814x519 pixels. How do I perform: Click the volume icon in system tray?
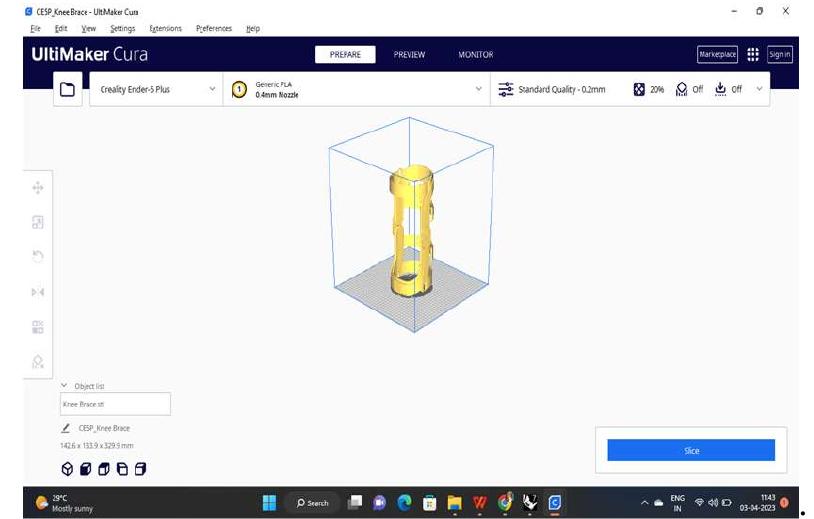(x=713, y=502)
